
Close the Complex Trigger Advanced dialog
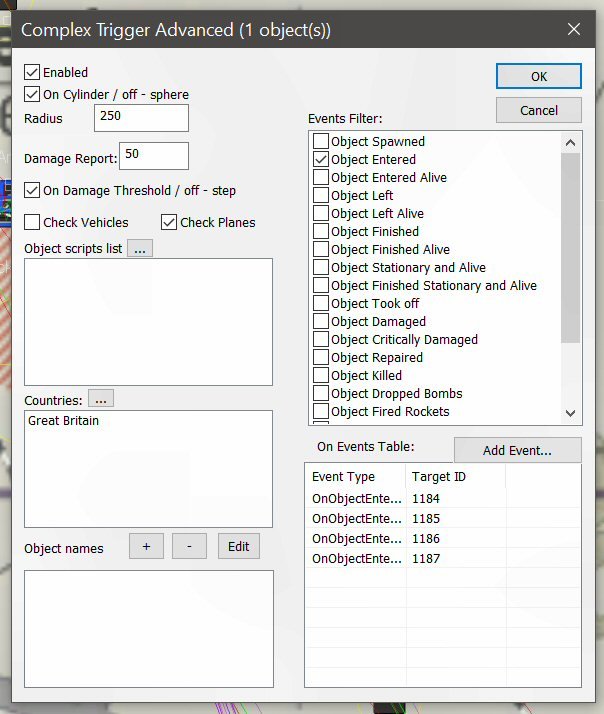(x=574, y=29)
